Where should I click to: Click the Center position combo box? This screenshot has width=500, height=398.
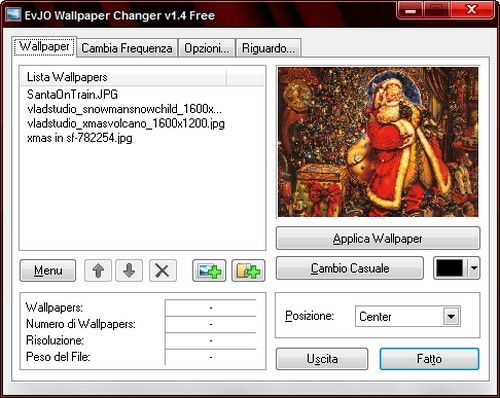(x=408, y=316)
